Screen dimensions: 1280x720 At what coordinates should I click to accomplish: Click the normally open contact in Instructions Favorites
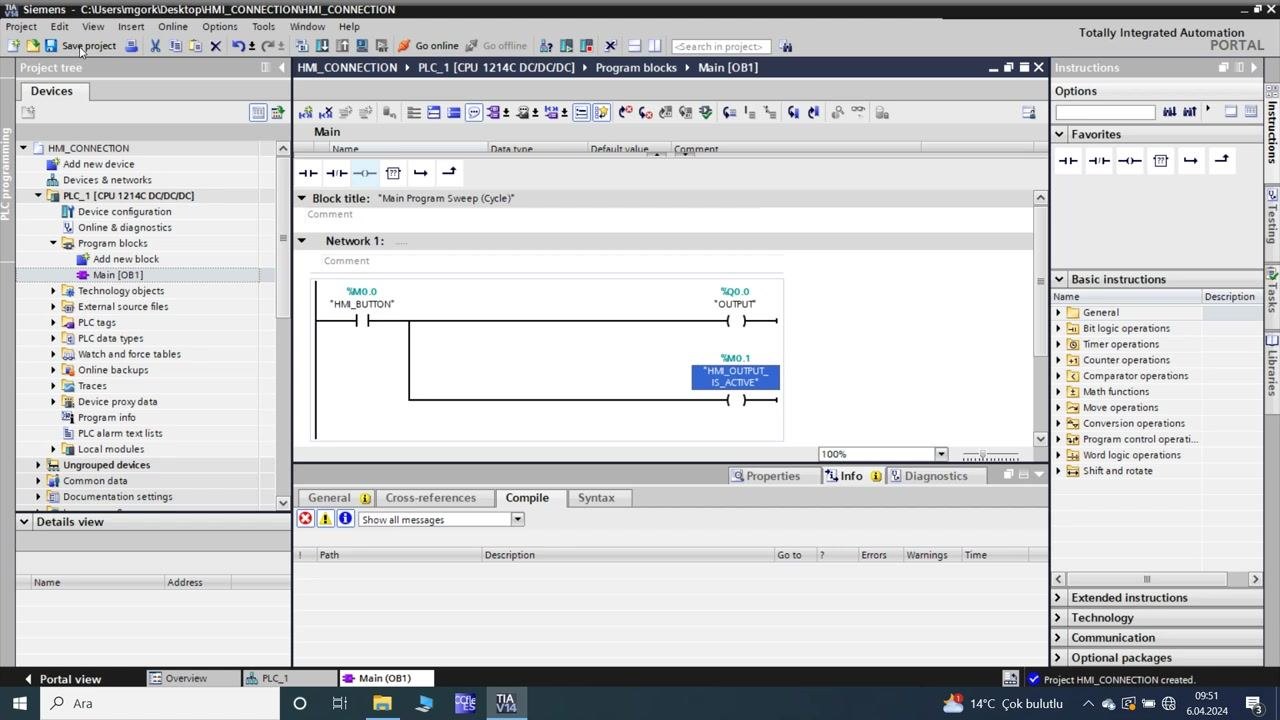tap(1068, 160)
